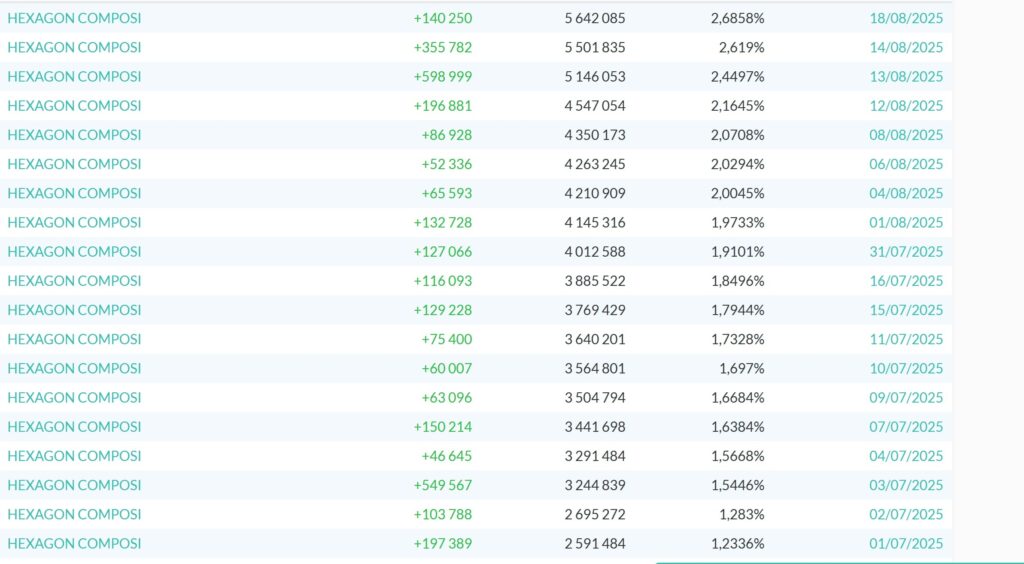This screenshot has width=1024, height=564.
Task: Select the percentage 1,2336%
Action: click(737, 543)
